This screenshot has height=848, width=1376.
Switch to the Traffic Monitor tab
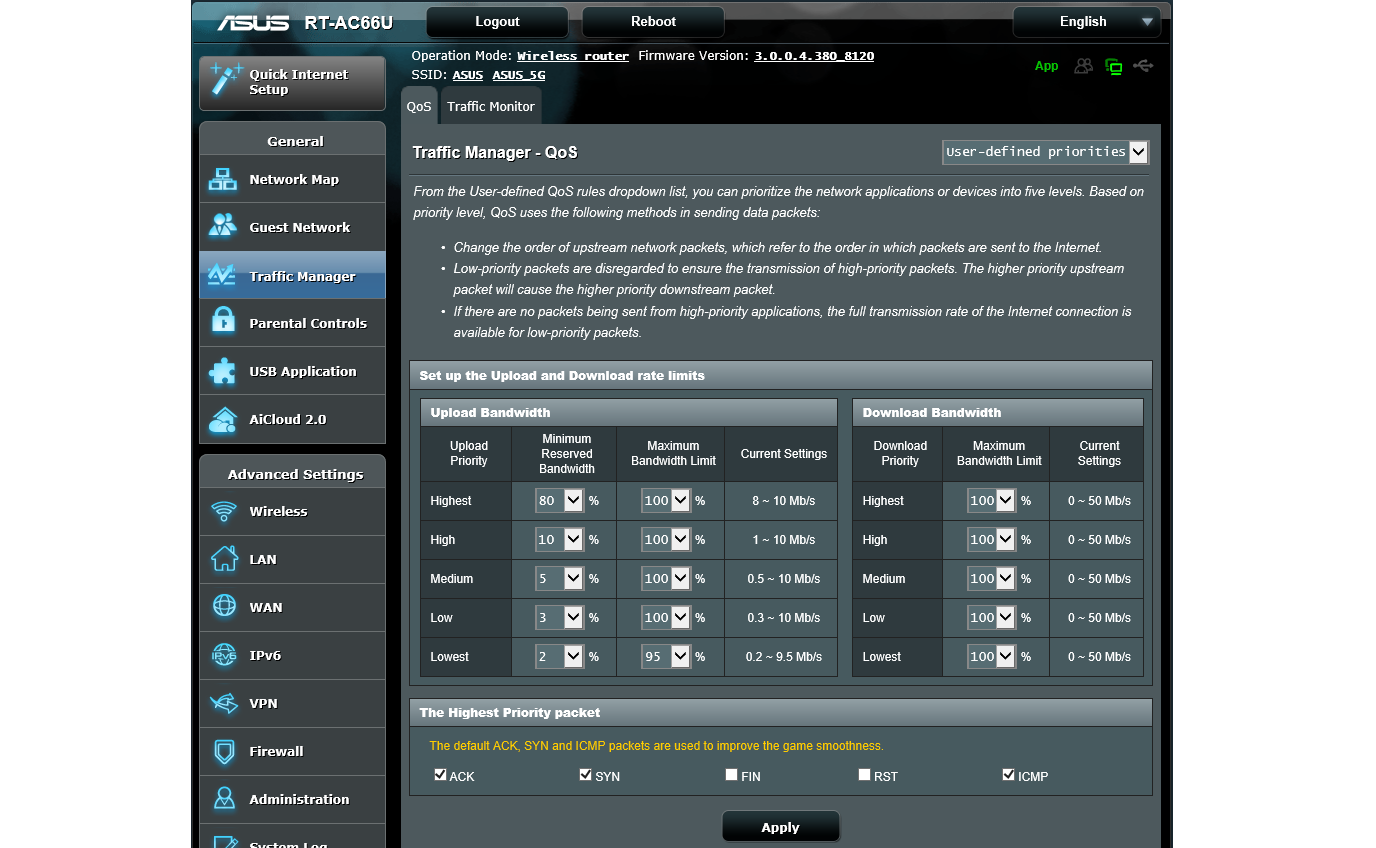coord(491,106)
